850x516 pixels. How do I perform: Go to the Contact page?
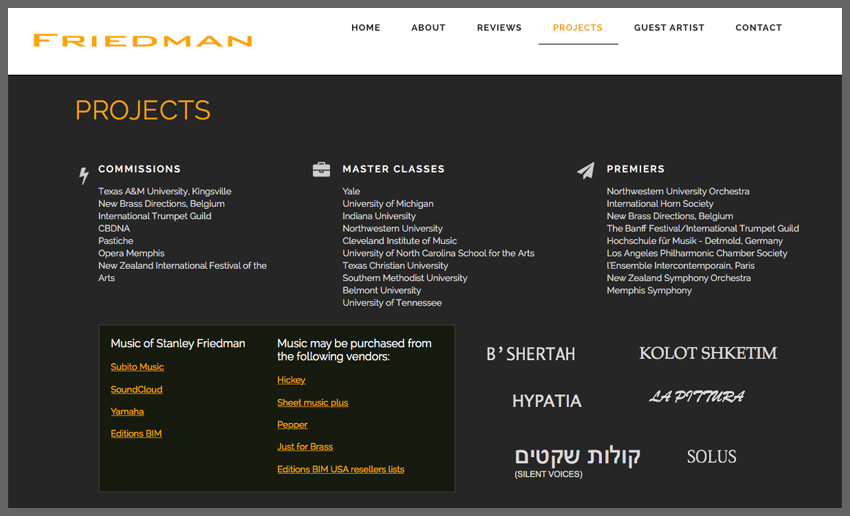pyautogui.click(x=758, y=28)
